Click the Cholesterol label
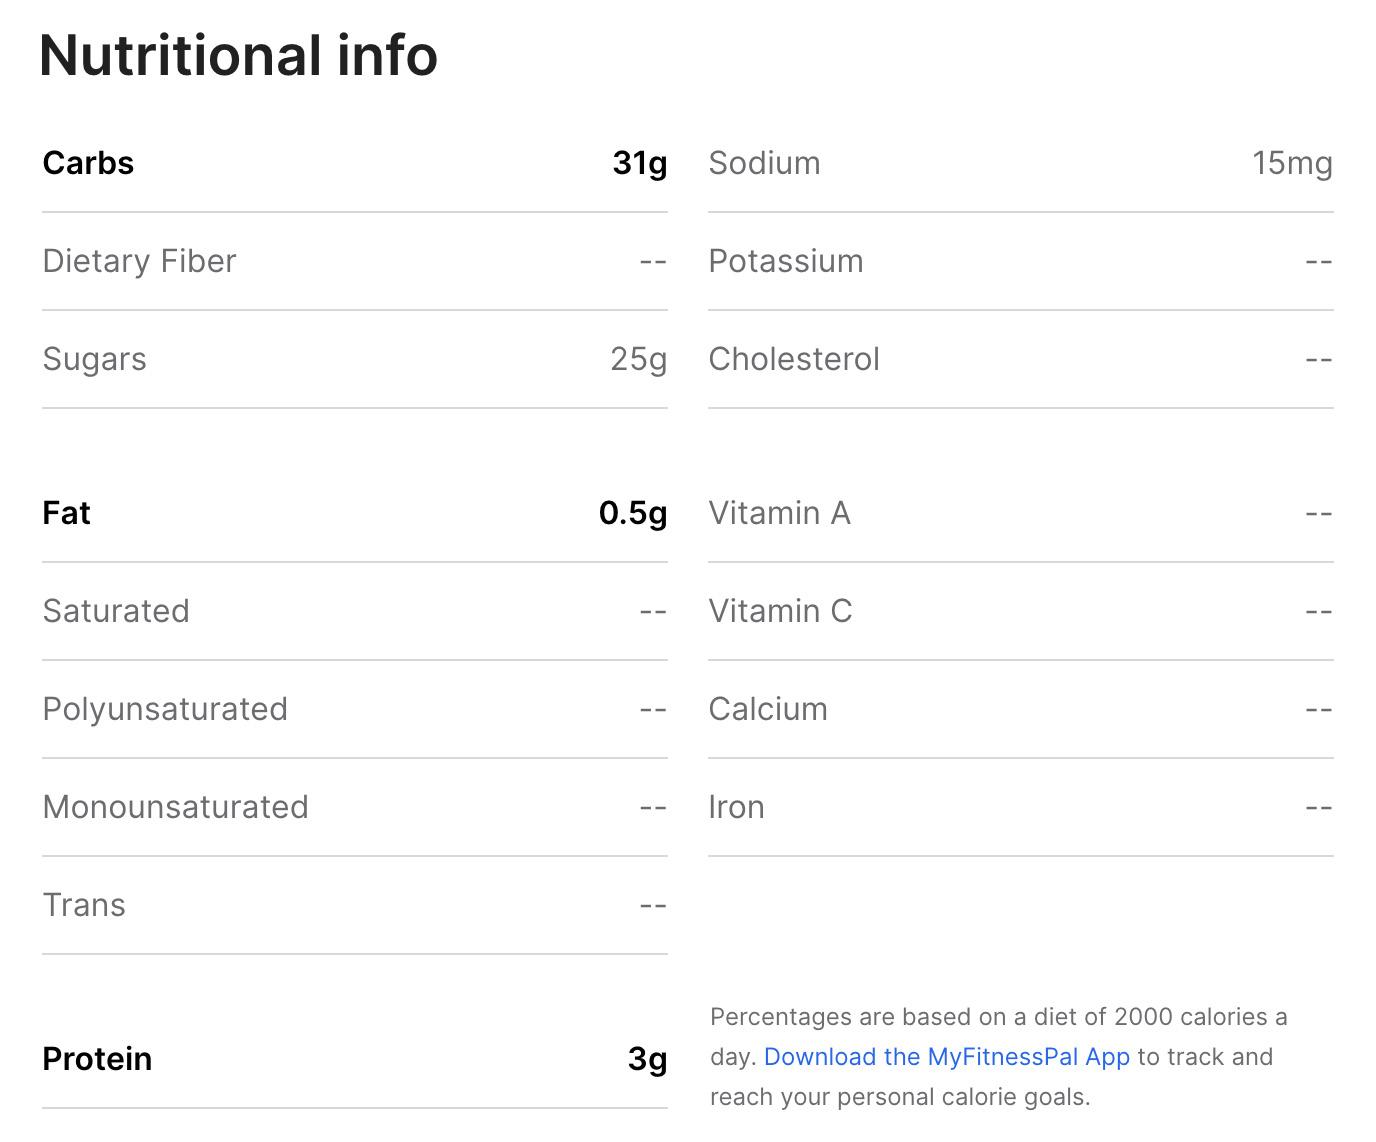Viewport: 1376px width, 1142px height. click(794, 359)
